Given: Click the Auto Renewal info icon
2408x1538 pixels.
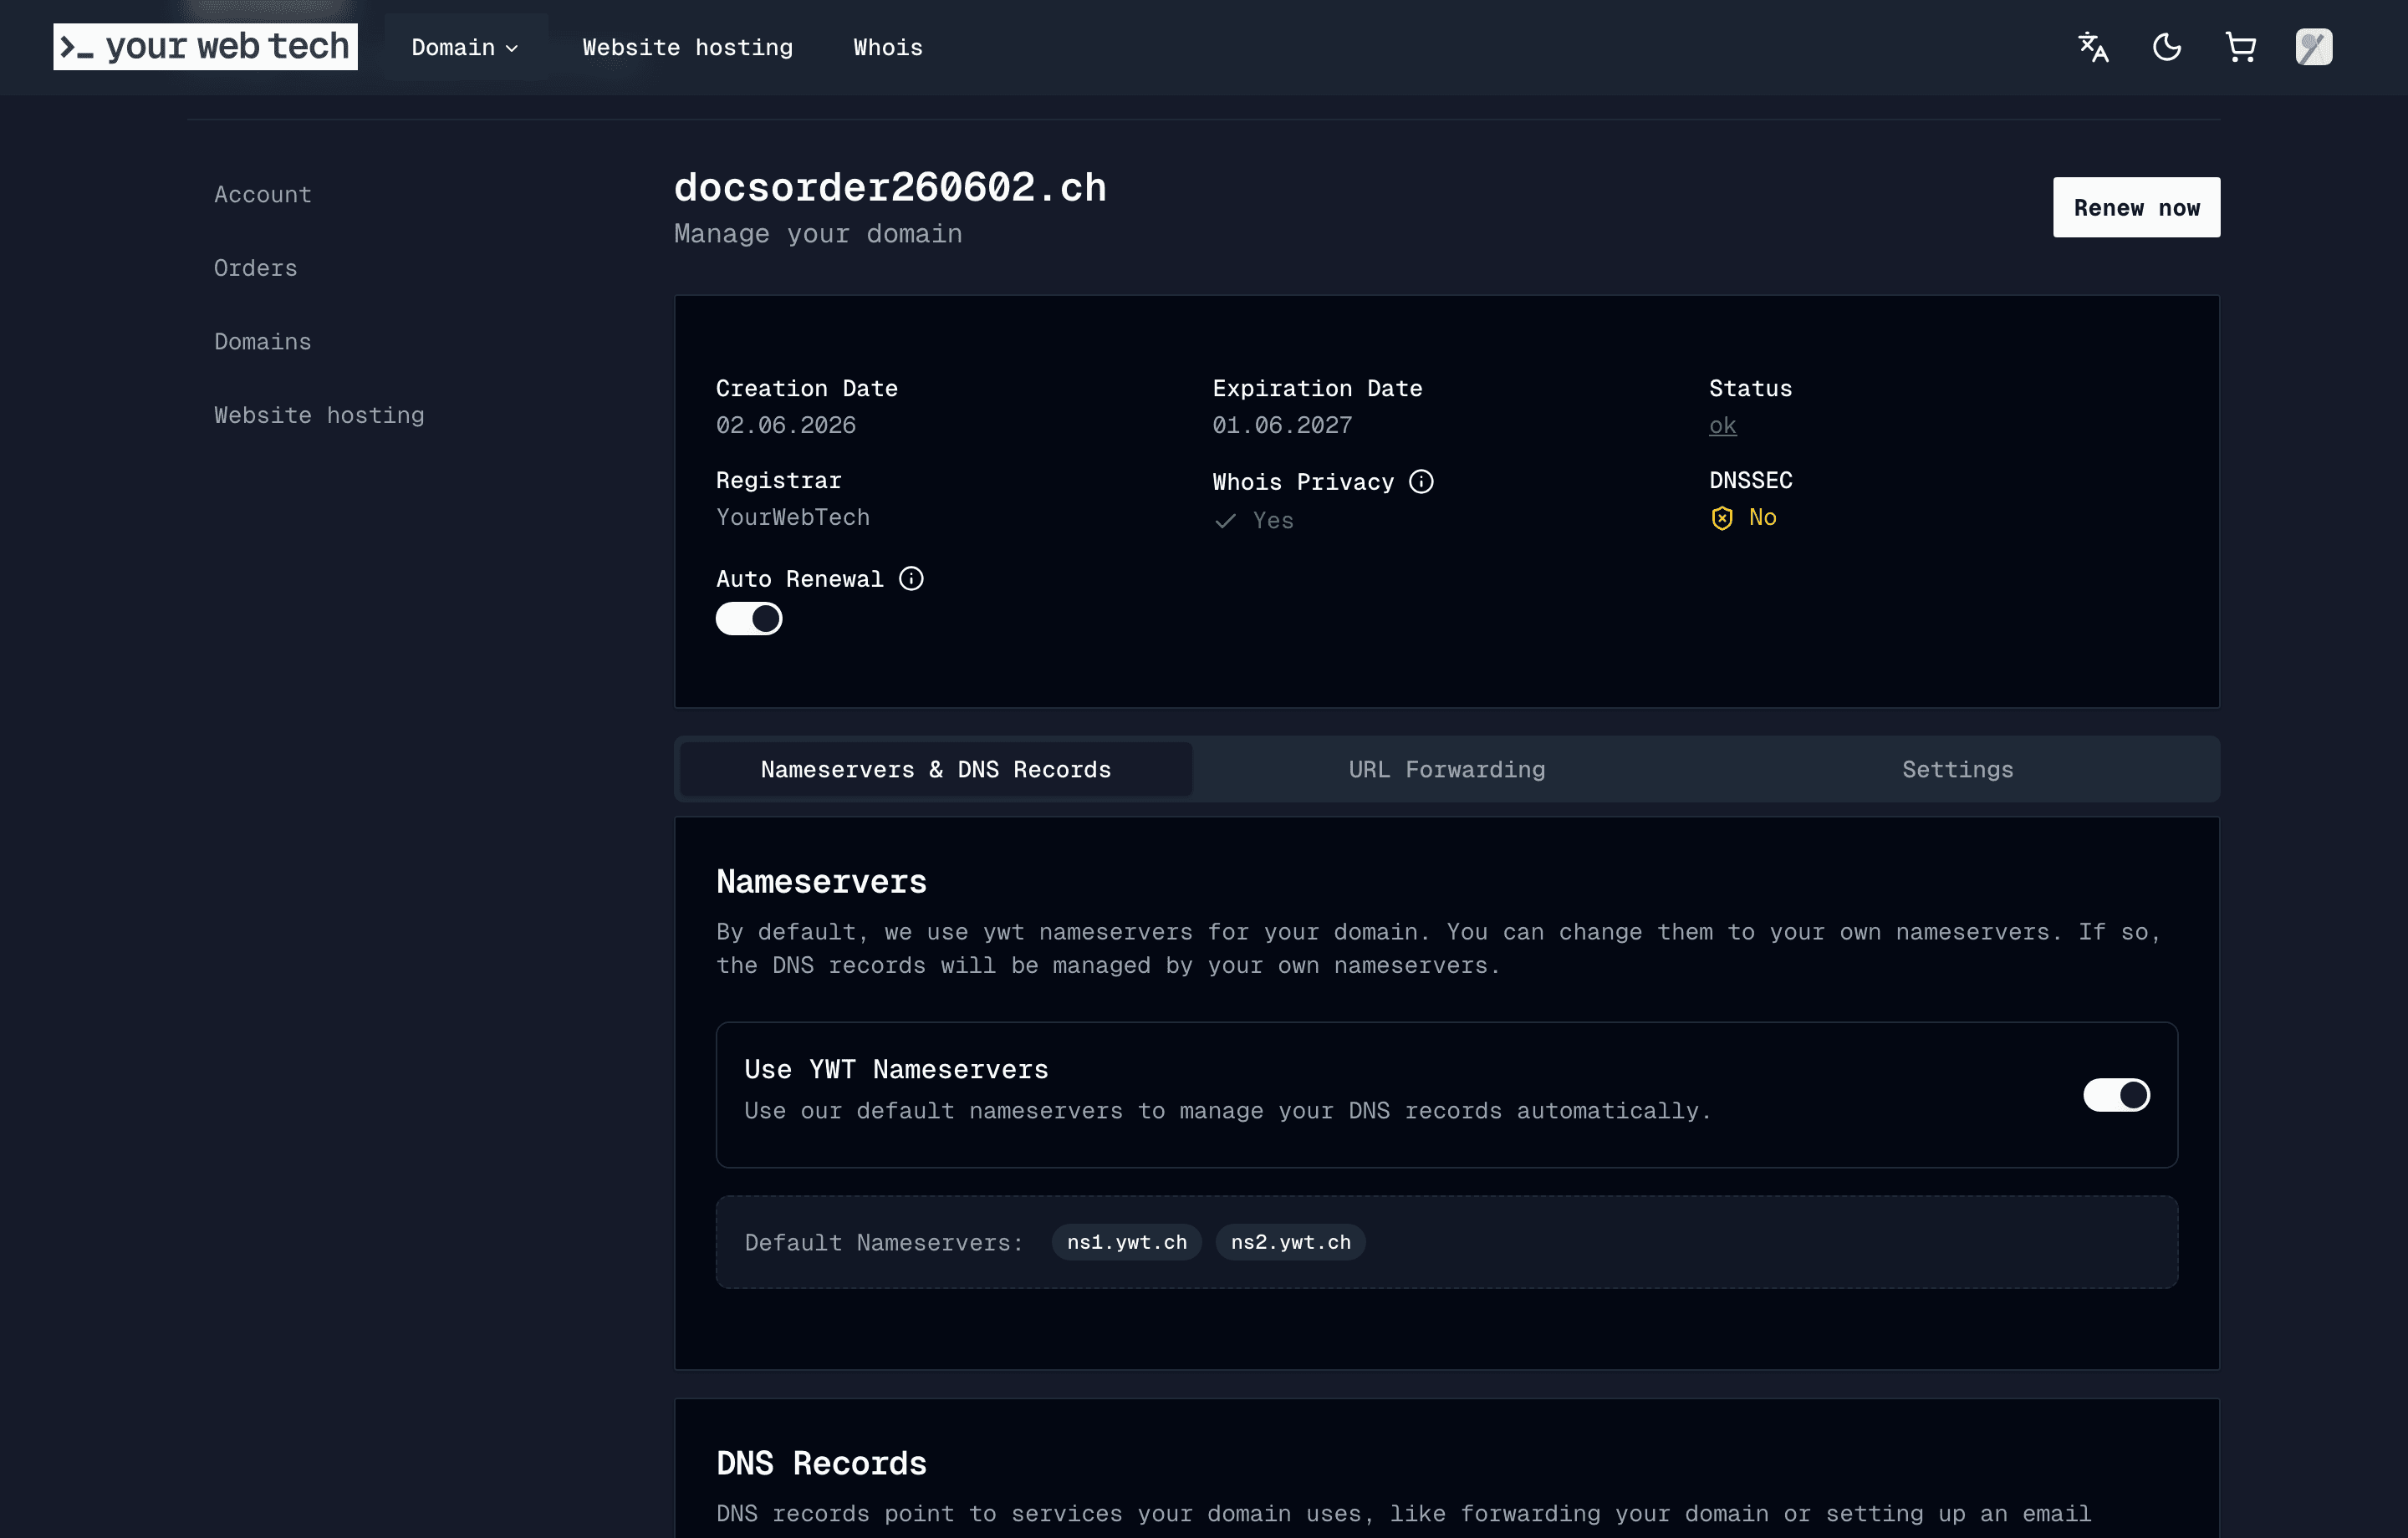Looking at the screenshot, I should [x=911, y=578].
